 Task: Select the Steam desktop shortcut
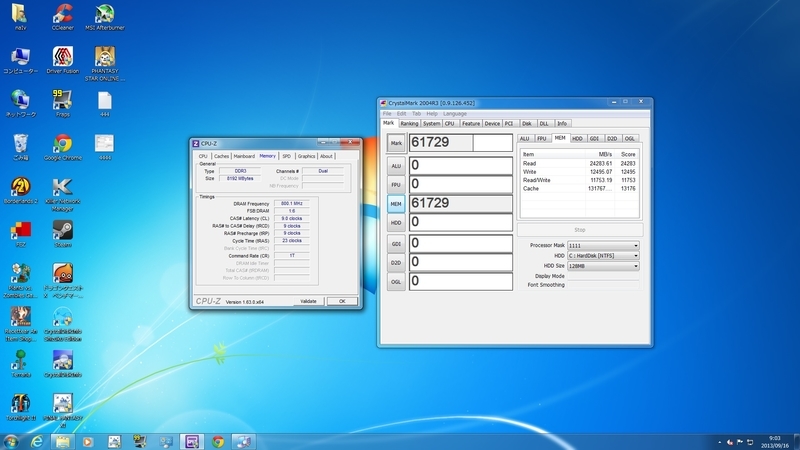click(63, 234)
